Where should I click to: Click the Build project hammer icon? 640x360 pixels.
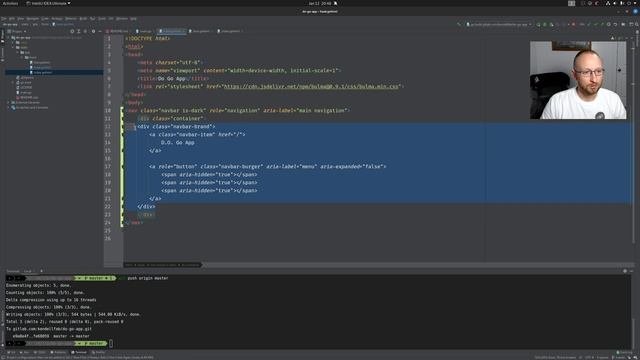[460, 24]
